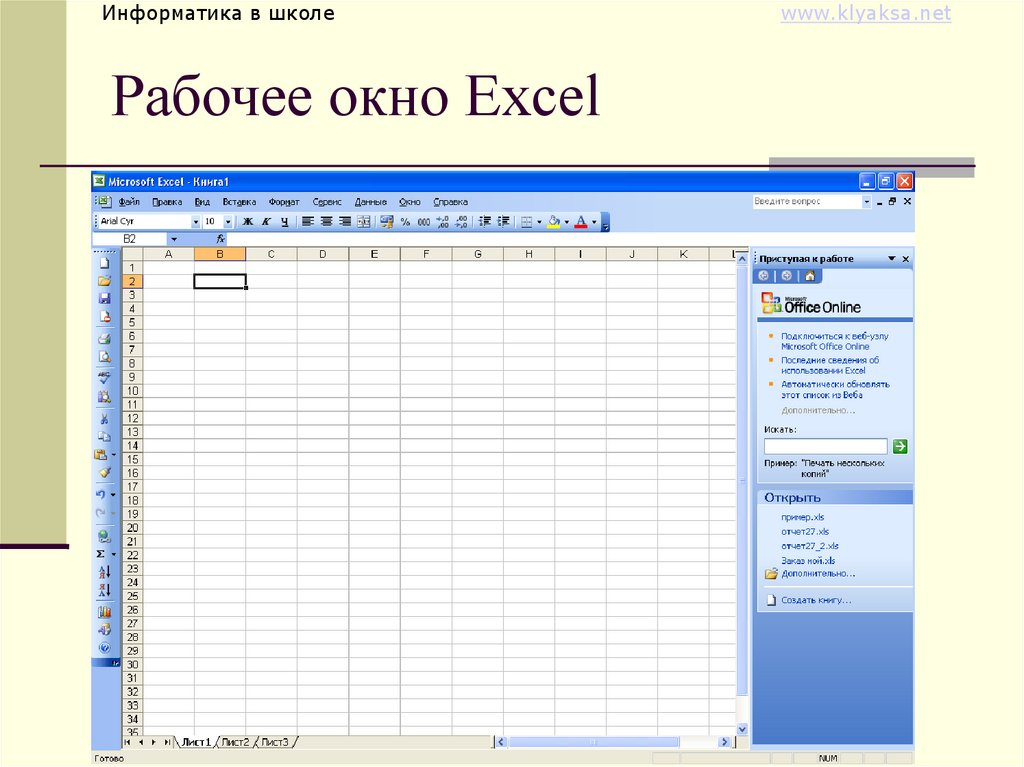Click the Создать книгу link
The image size is (1024, 767).
click(x=816, y=600)
